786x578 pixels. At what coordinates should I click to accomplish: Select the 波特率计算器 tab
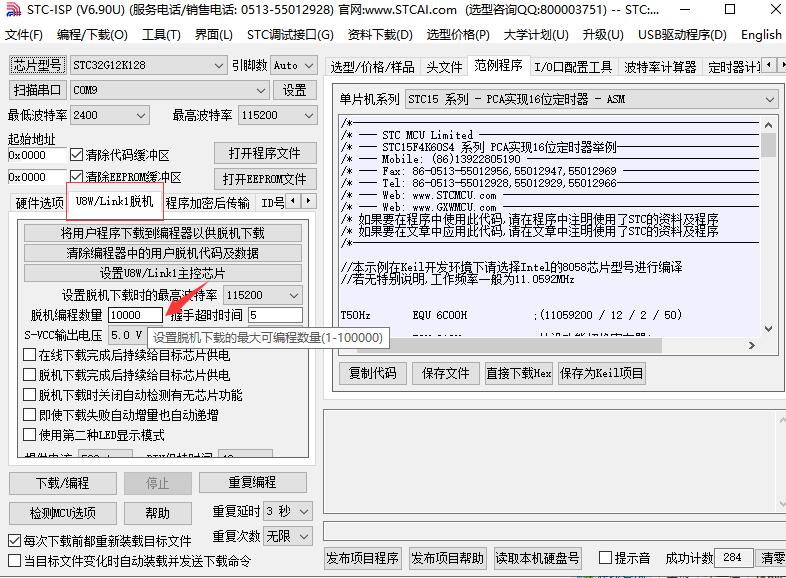[x=660, y=67]
